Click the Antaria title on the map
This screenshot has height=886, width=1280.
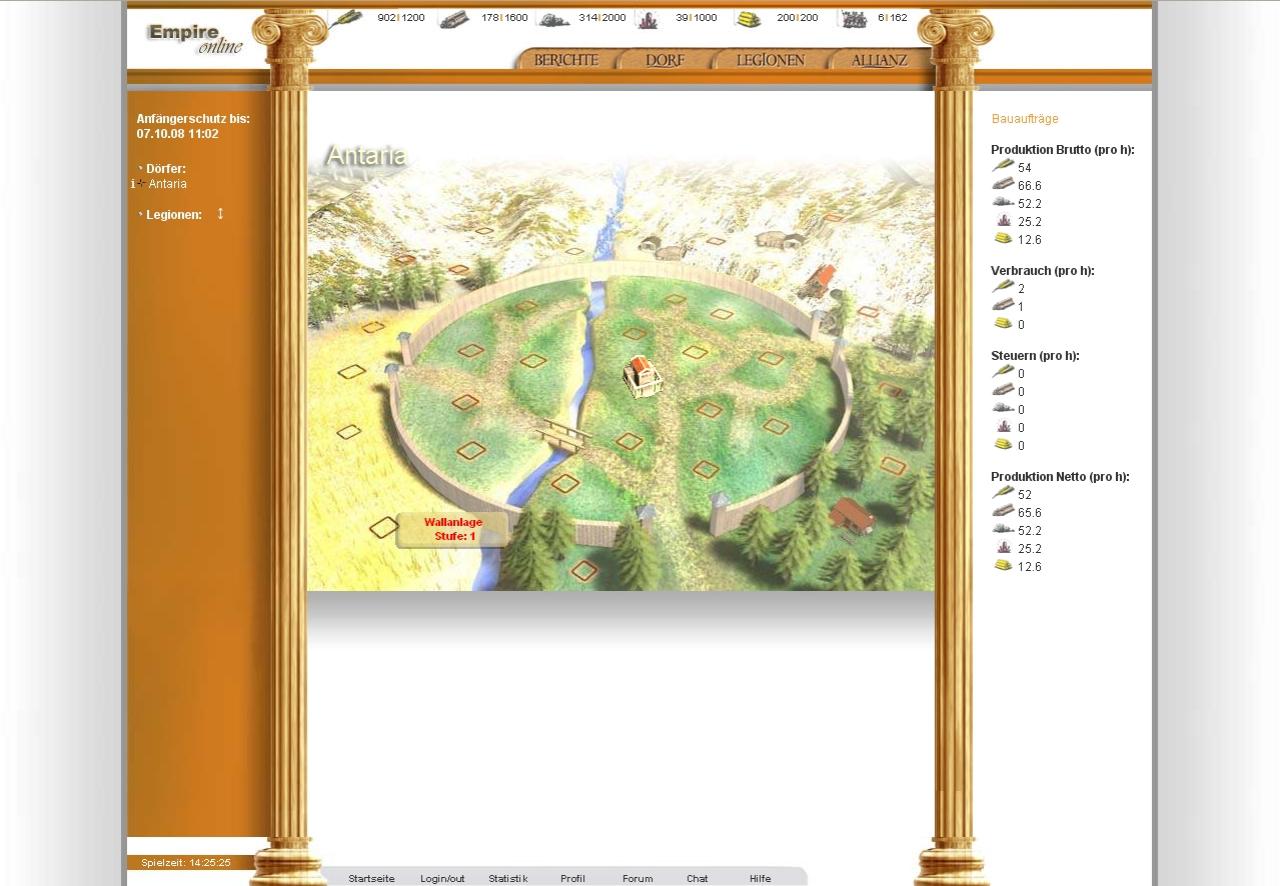coord(366,156)
